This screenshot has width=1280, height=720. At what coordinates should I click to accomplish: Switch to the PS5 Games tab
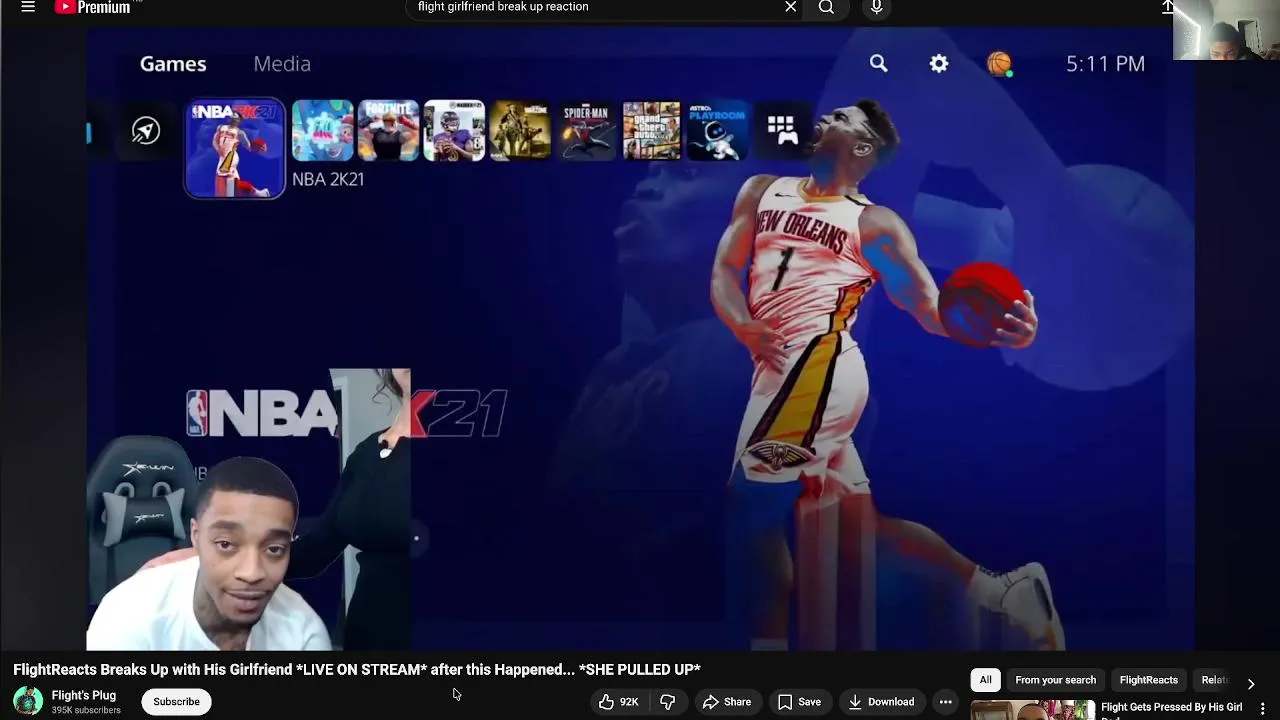[x=173, y=64]
